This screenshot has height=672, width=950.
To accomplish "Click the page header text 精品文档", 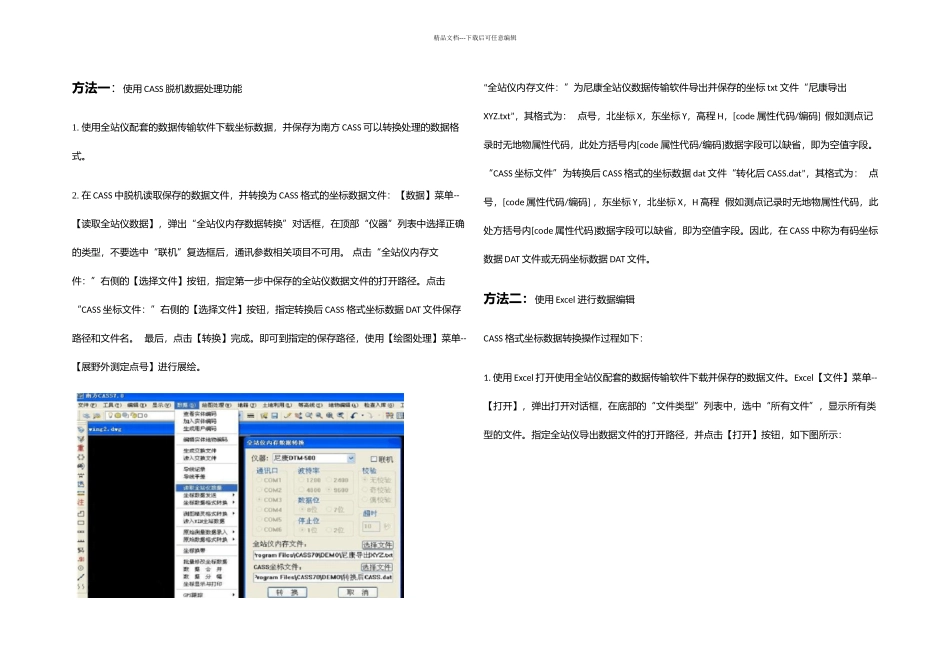I will [447, 38].
